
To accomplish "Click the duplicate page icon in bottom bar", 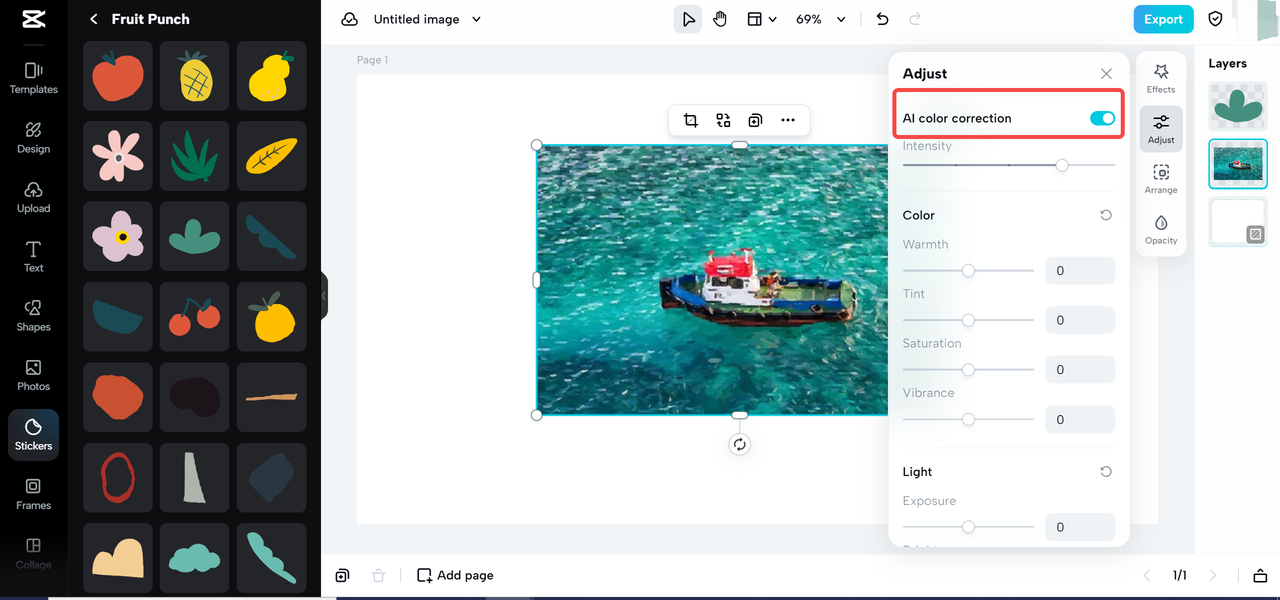I will pos(343,575).
